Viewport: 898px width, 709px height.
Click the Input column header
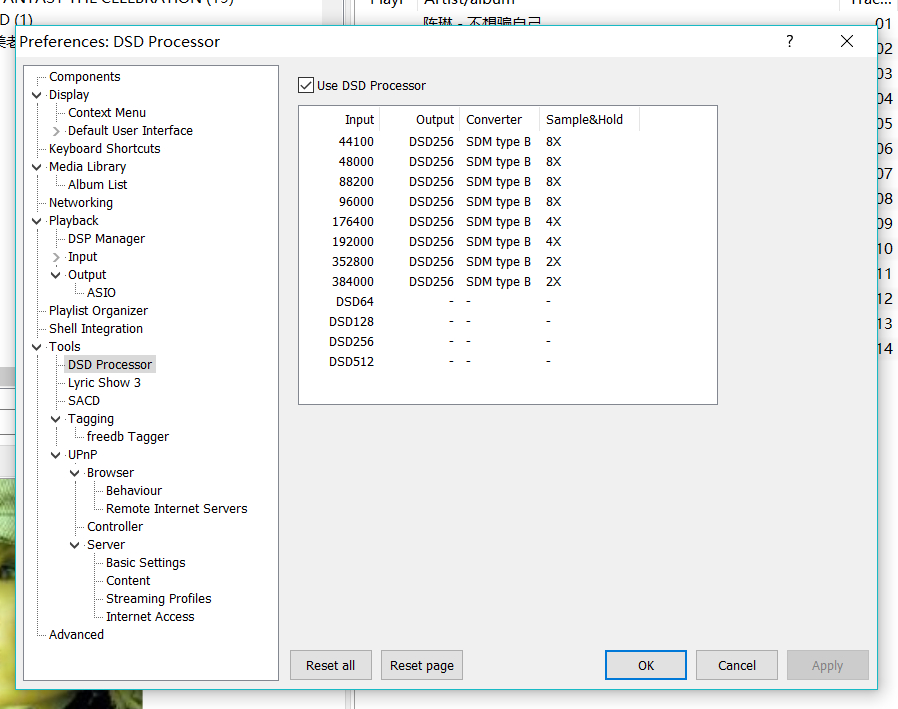click(x=340, y=120)
